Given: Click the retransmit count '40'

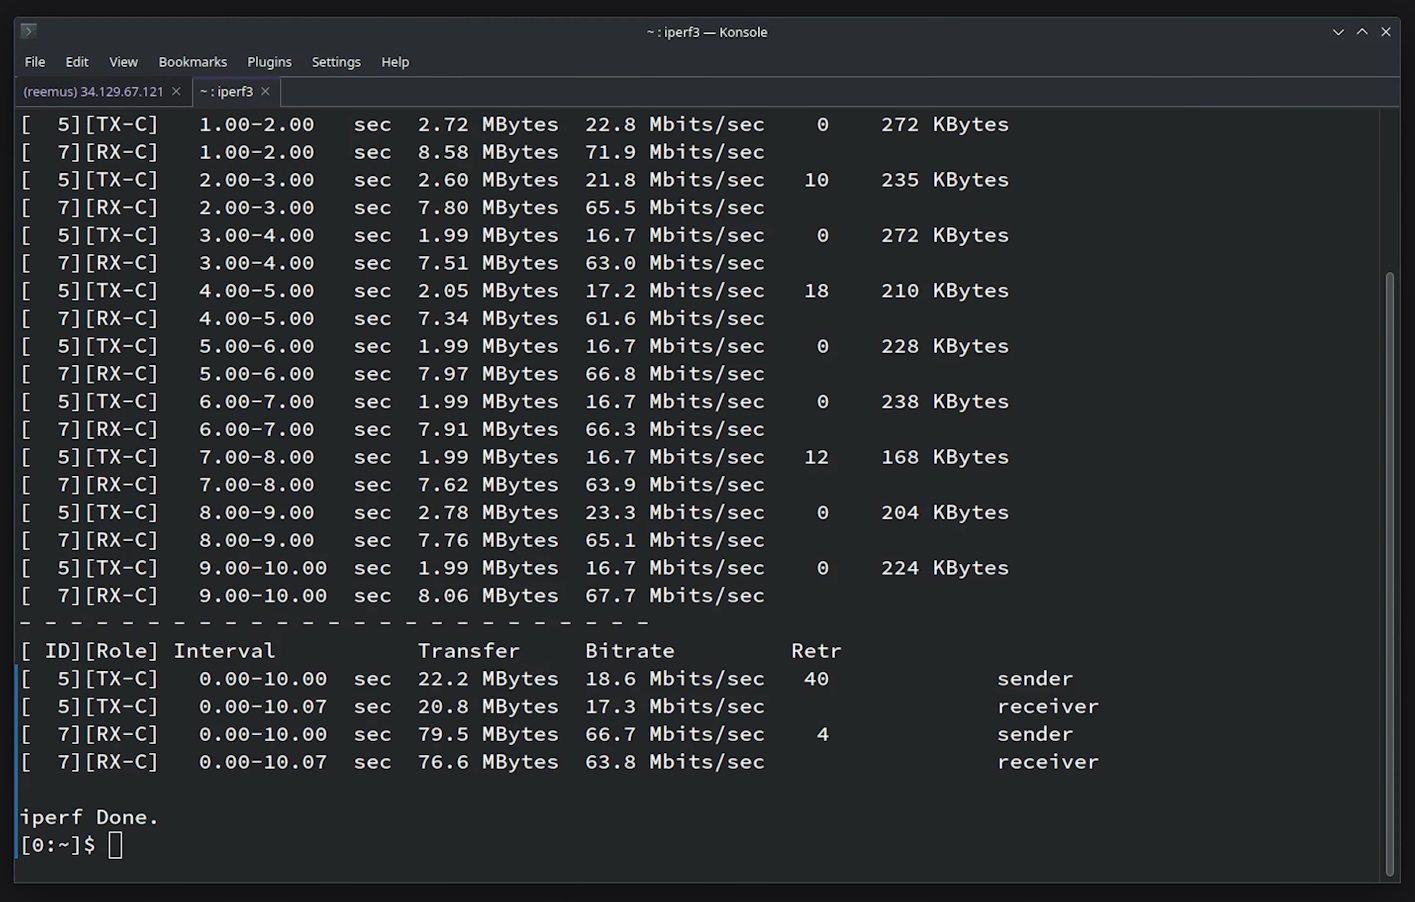Looking at the screenshot, I should (x=816, y=679).
